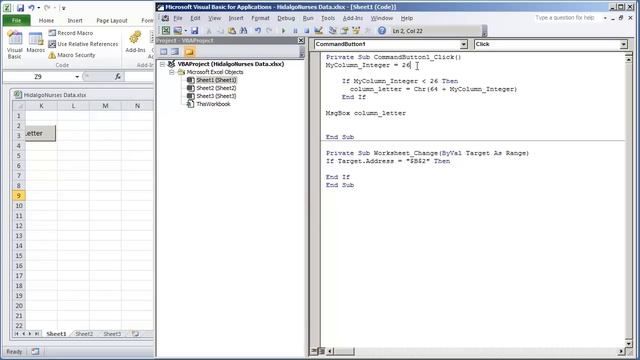Open Find with the binoculars icon
Image resolution: width=640 pixels, height=360 pixels.
tap(244, 31)
